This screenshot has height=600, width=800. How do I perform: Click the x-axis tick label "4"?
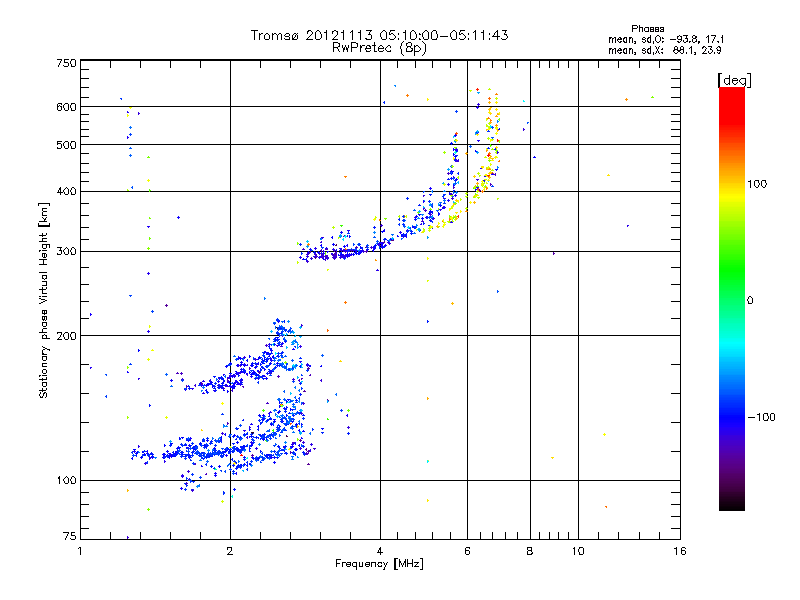[x=380, y=551]
